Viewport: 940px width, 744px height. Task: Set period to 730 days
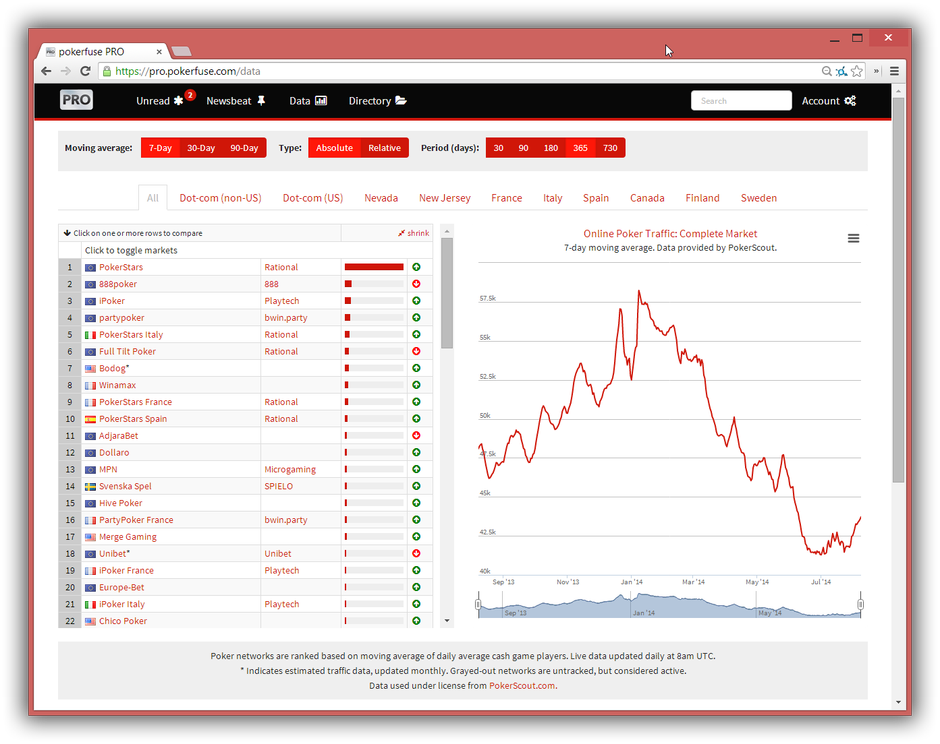point(610,148)
